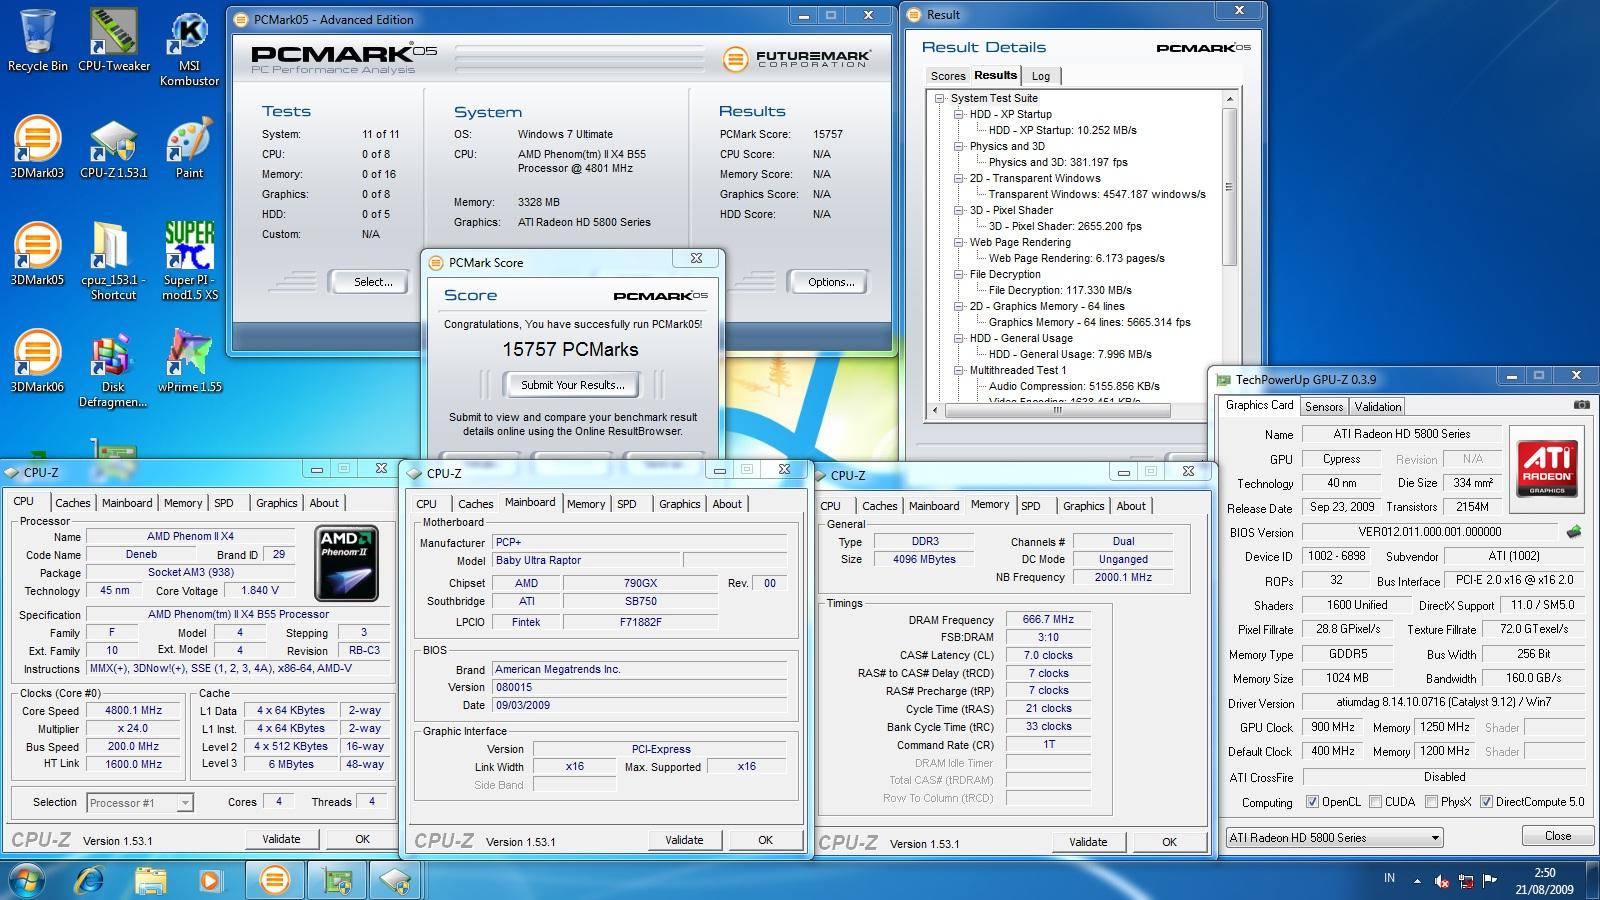Open the Log tab in Result window

[1041, 76]
